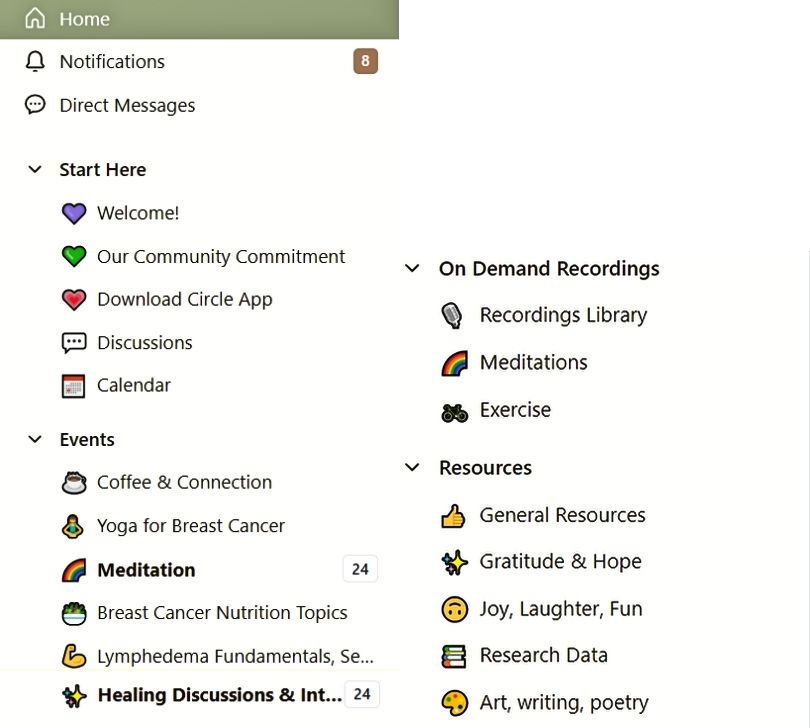Click the thumbs up General Resources icon
This screenshot has height=728, width=810.
pos(453,516)
